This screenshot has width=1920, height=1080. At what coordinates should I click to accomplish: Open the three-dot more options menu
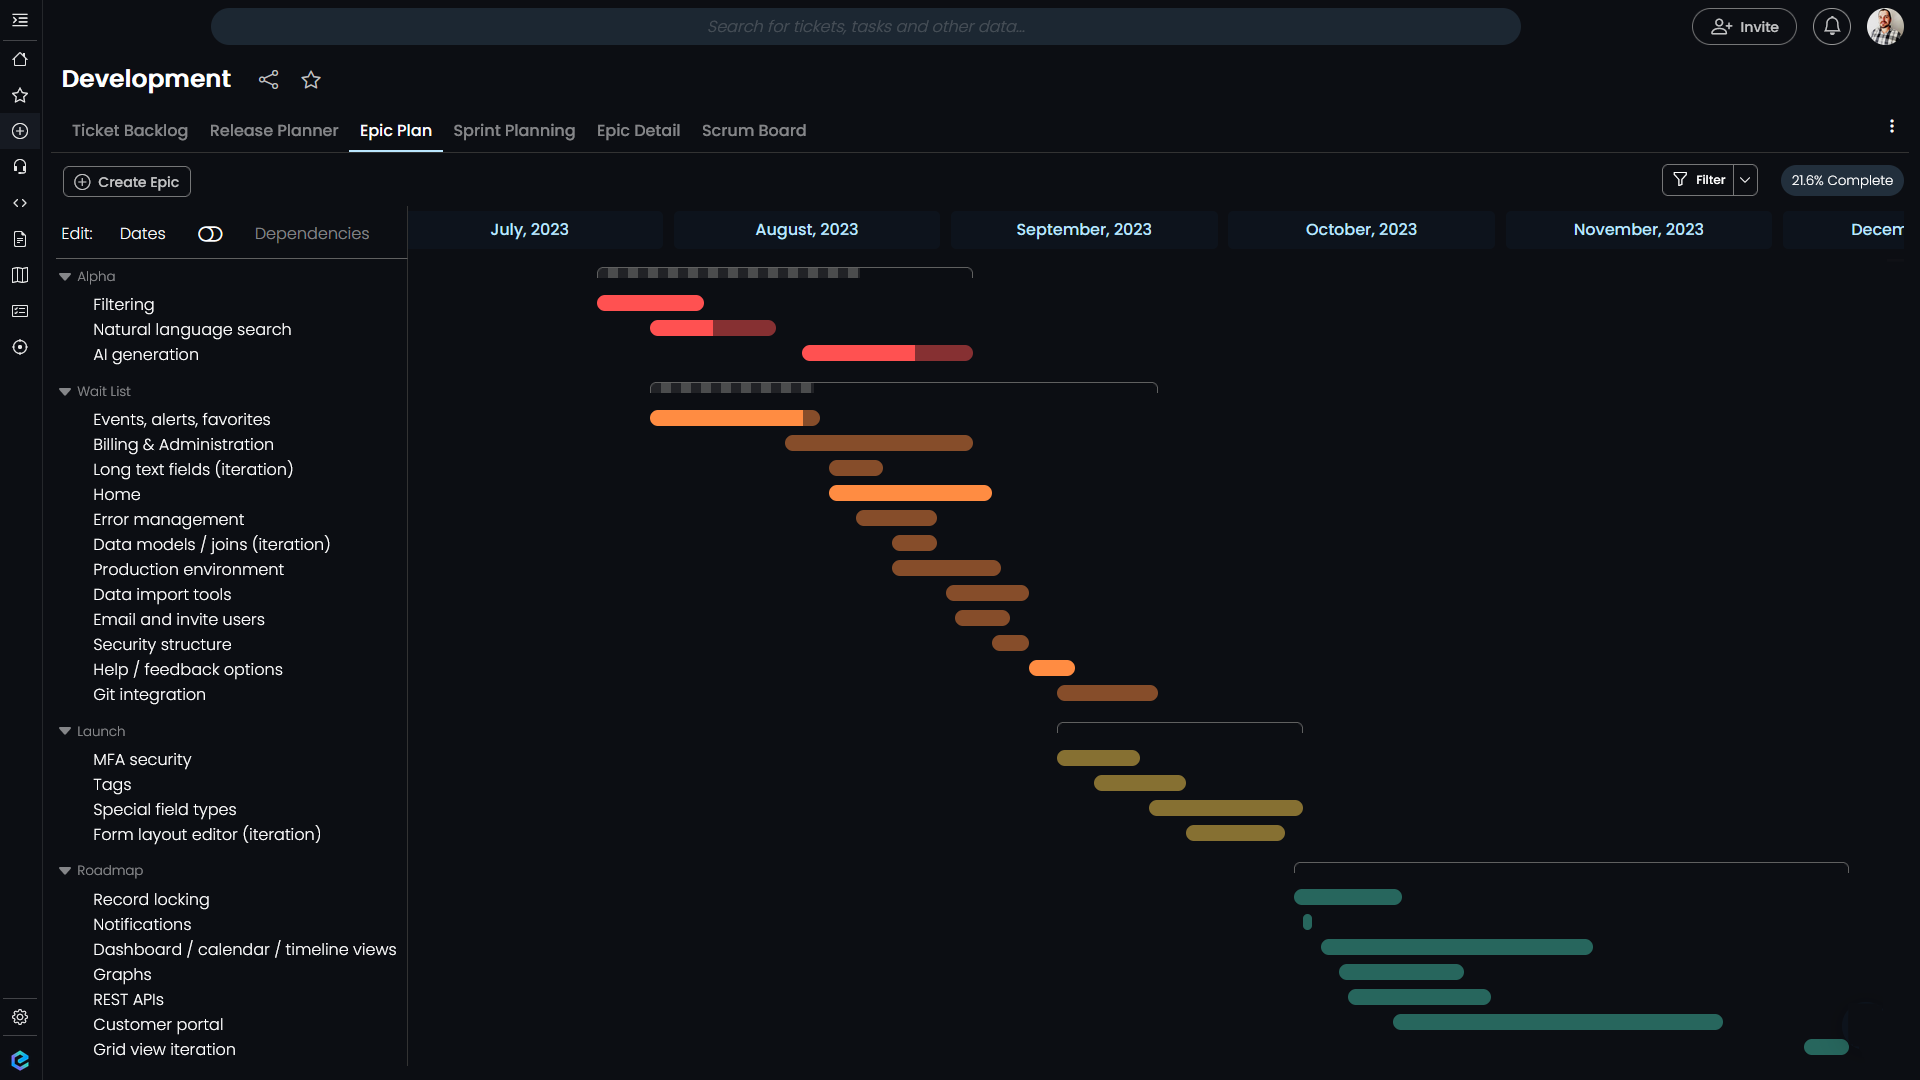[x=1891, y=126]
